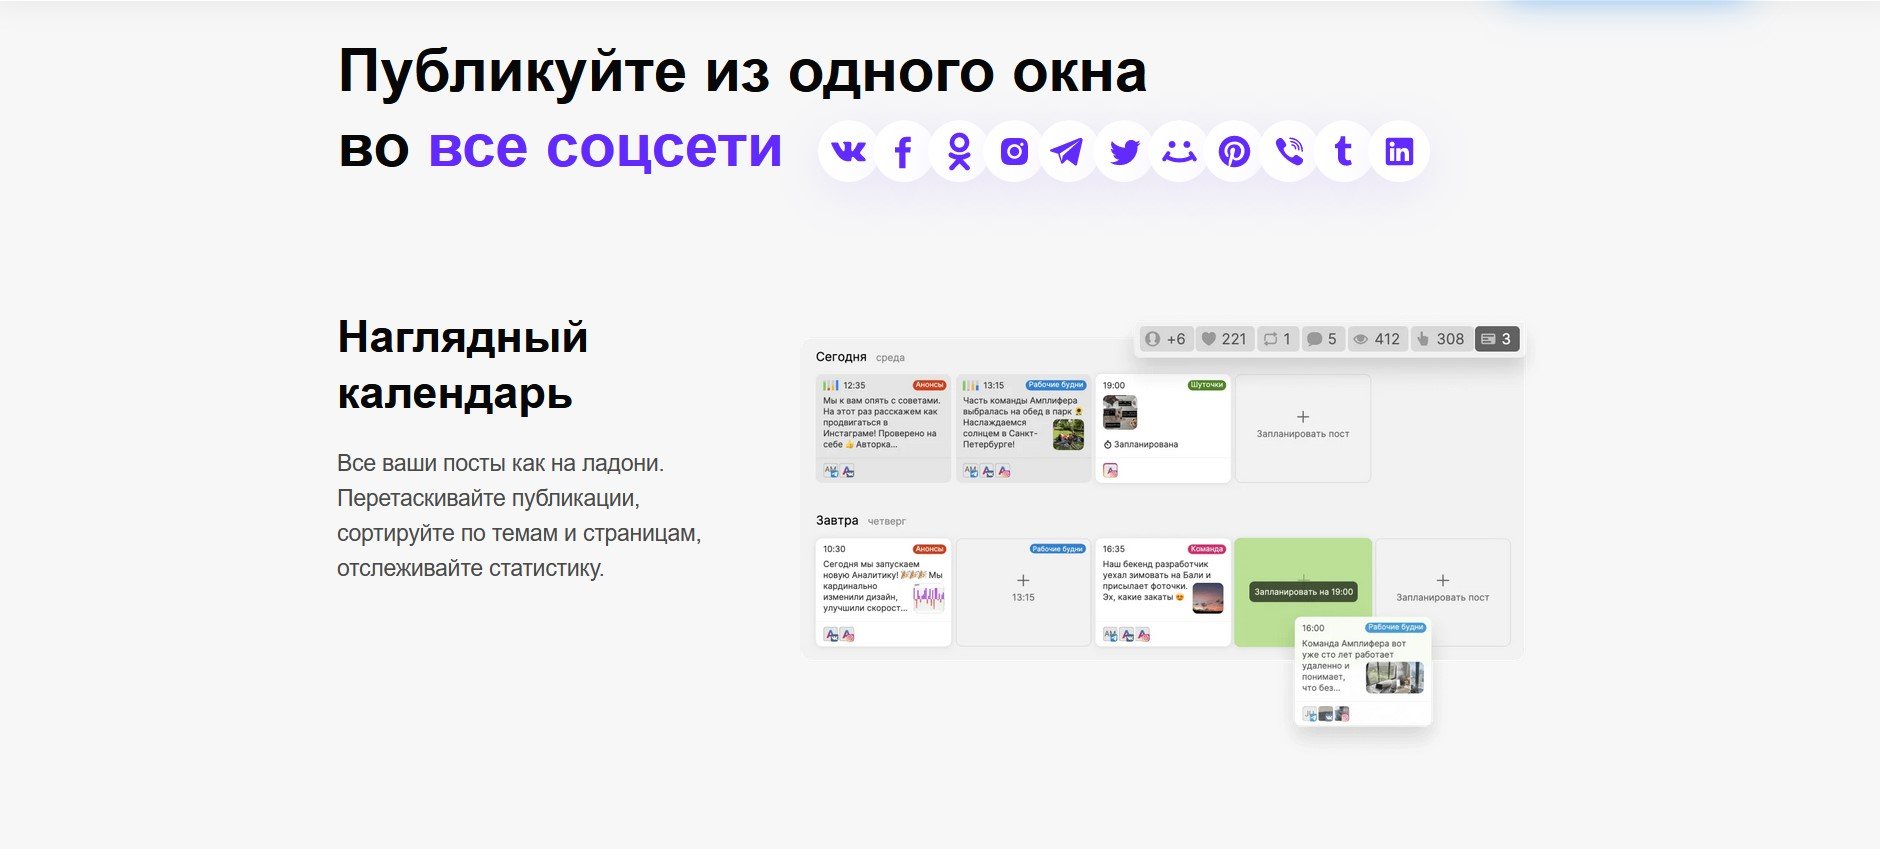Image resolution: width=1880 pixels, height=849 pixels.
Task: Select the Facebook icon
Action: tap(903, 152)
